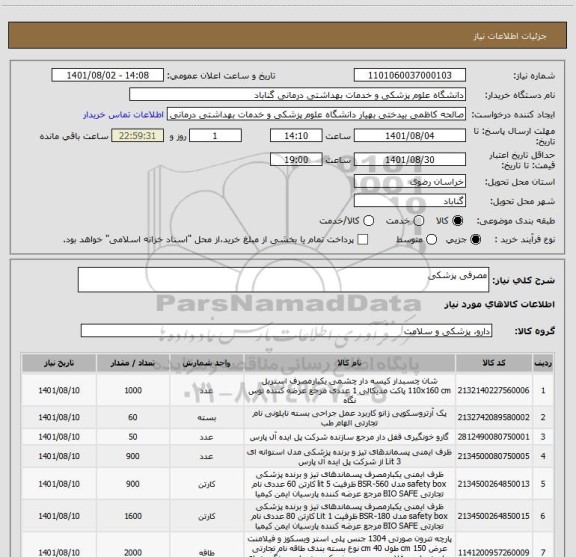Click the کد کالا column header
Viewport: 576px width, 557px height.
point(494,363)
